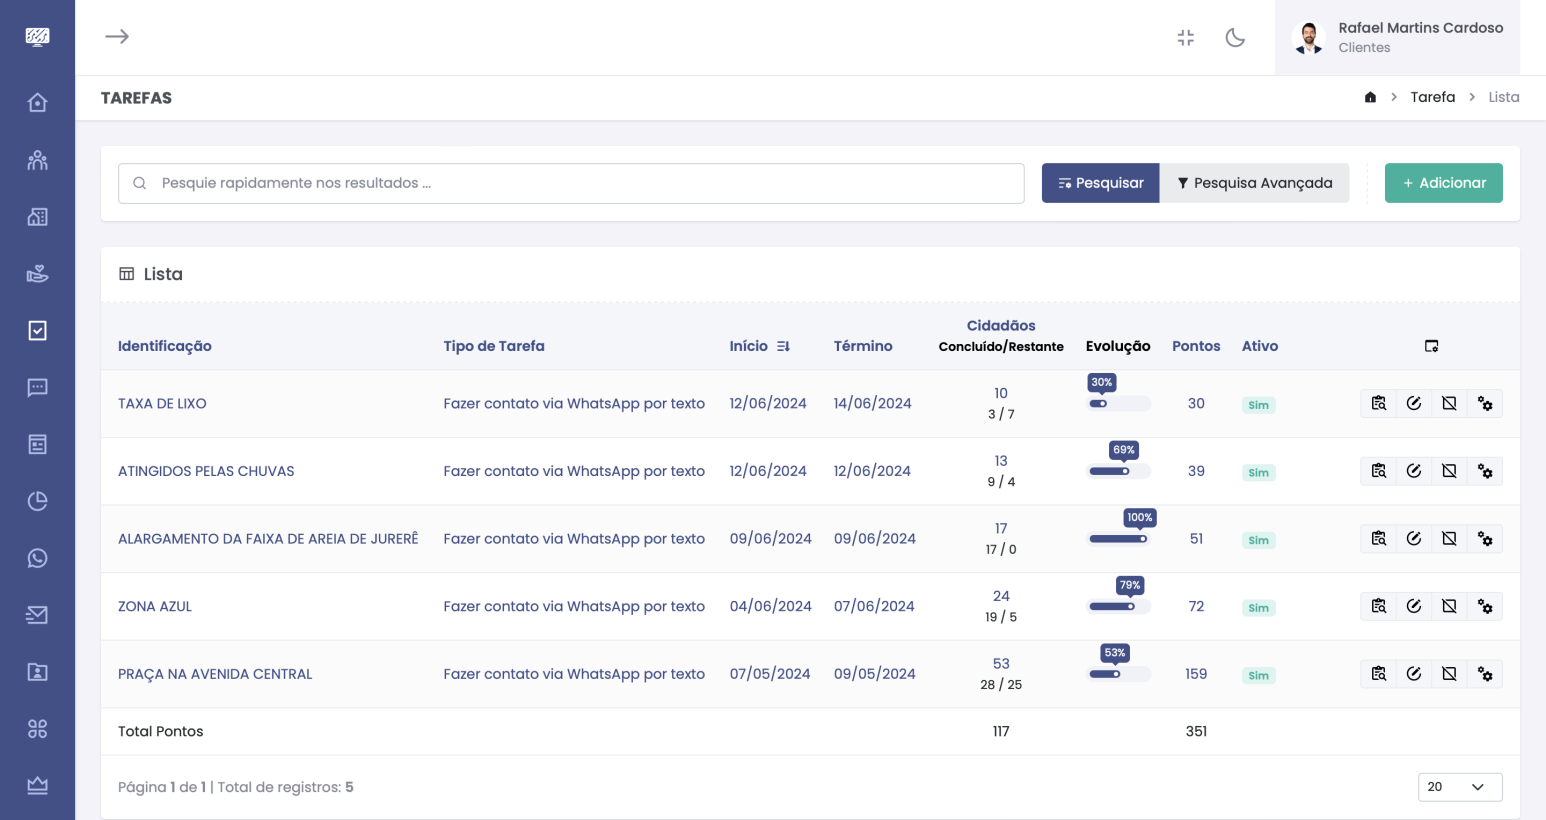
Task: Edit the TAXA DE LIXO task
Action: 1414,404
